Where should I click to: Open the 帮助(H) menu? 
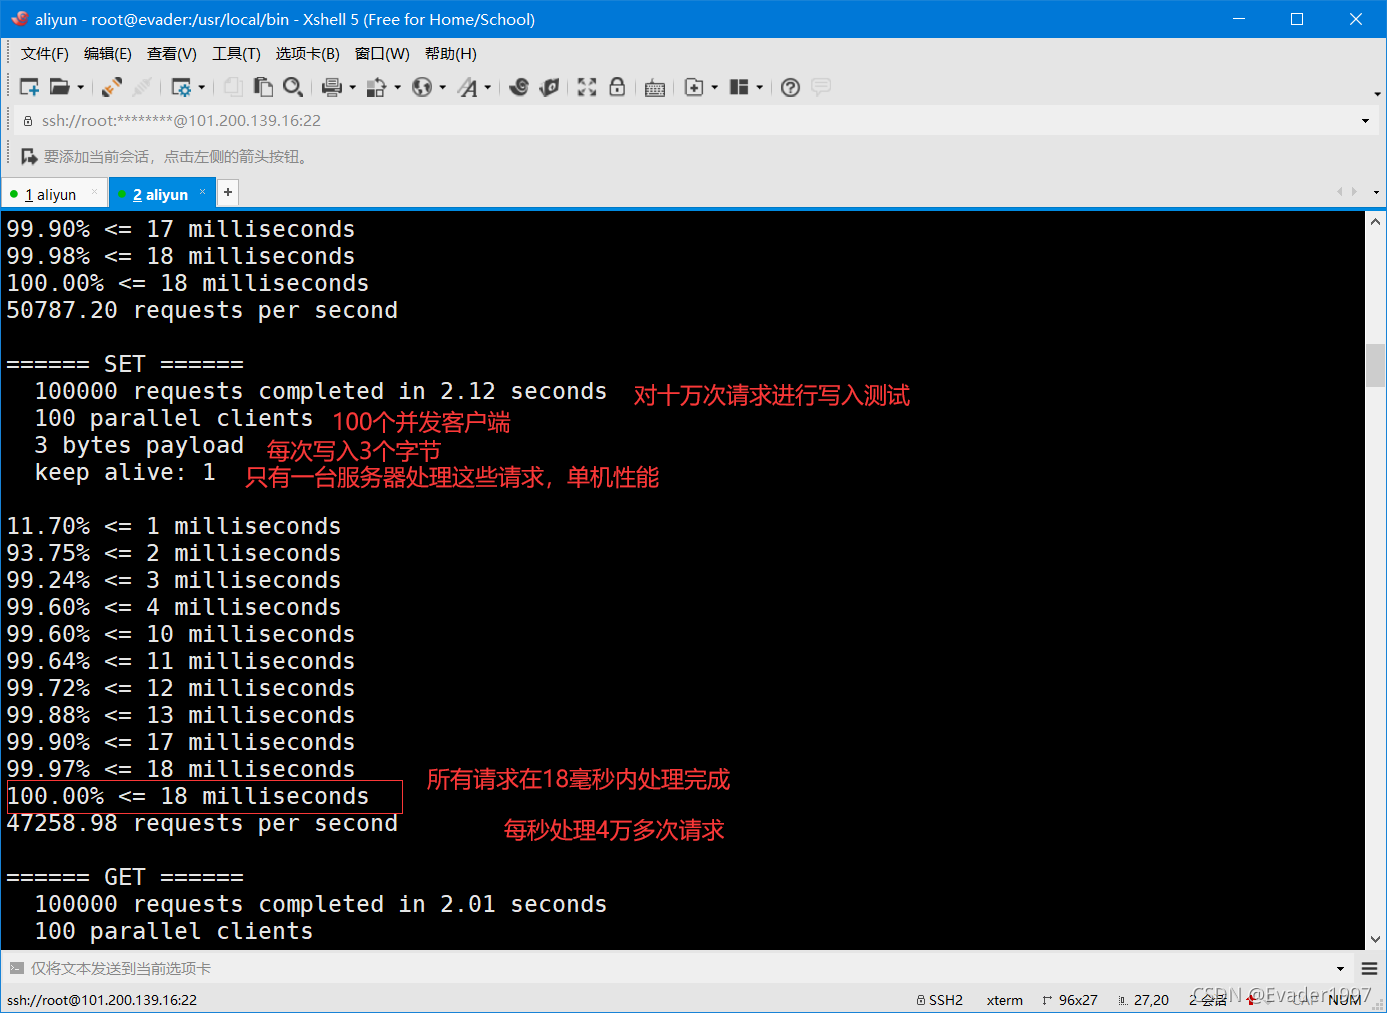(451, 54)
